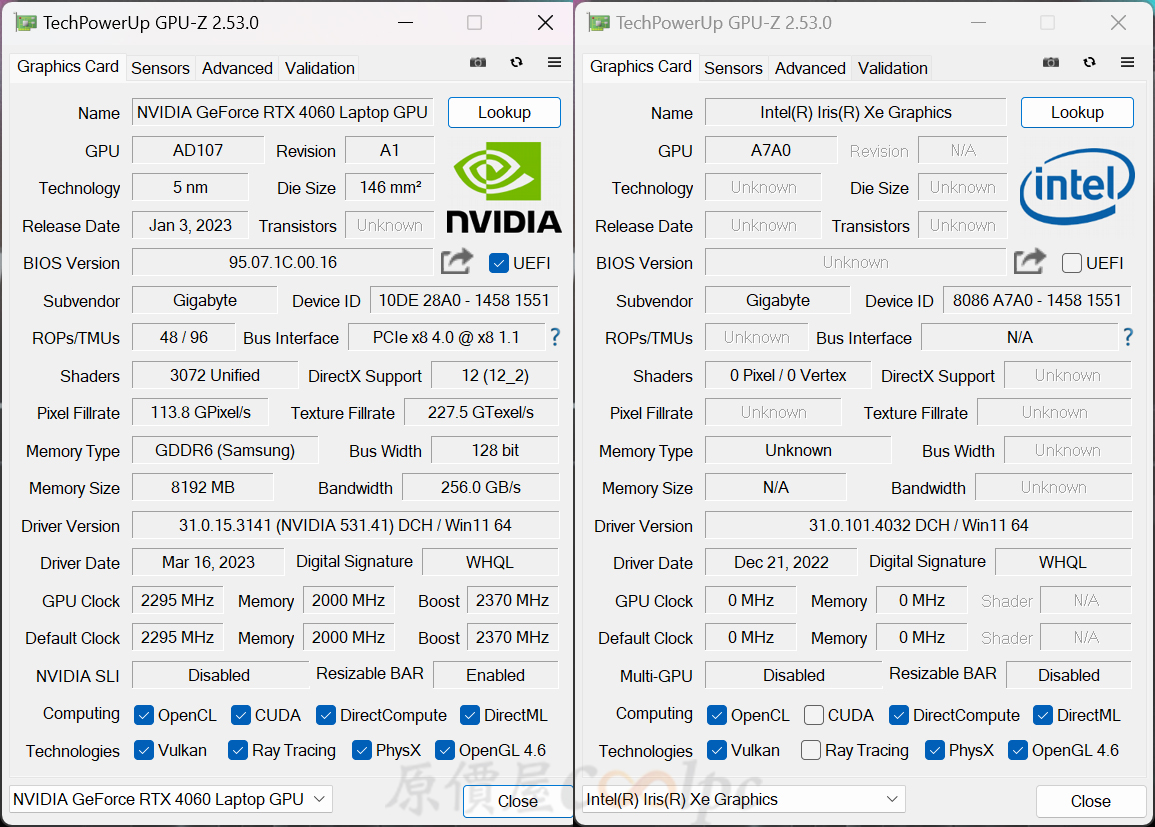The image size is (1155, 827).
Task: Click Device ID value 10DE 28A0 - 1458 1551
Action: coord(464,300)
